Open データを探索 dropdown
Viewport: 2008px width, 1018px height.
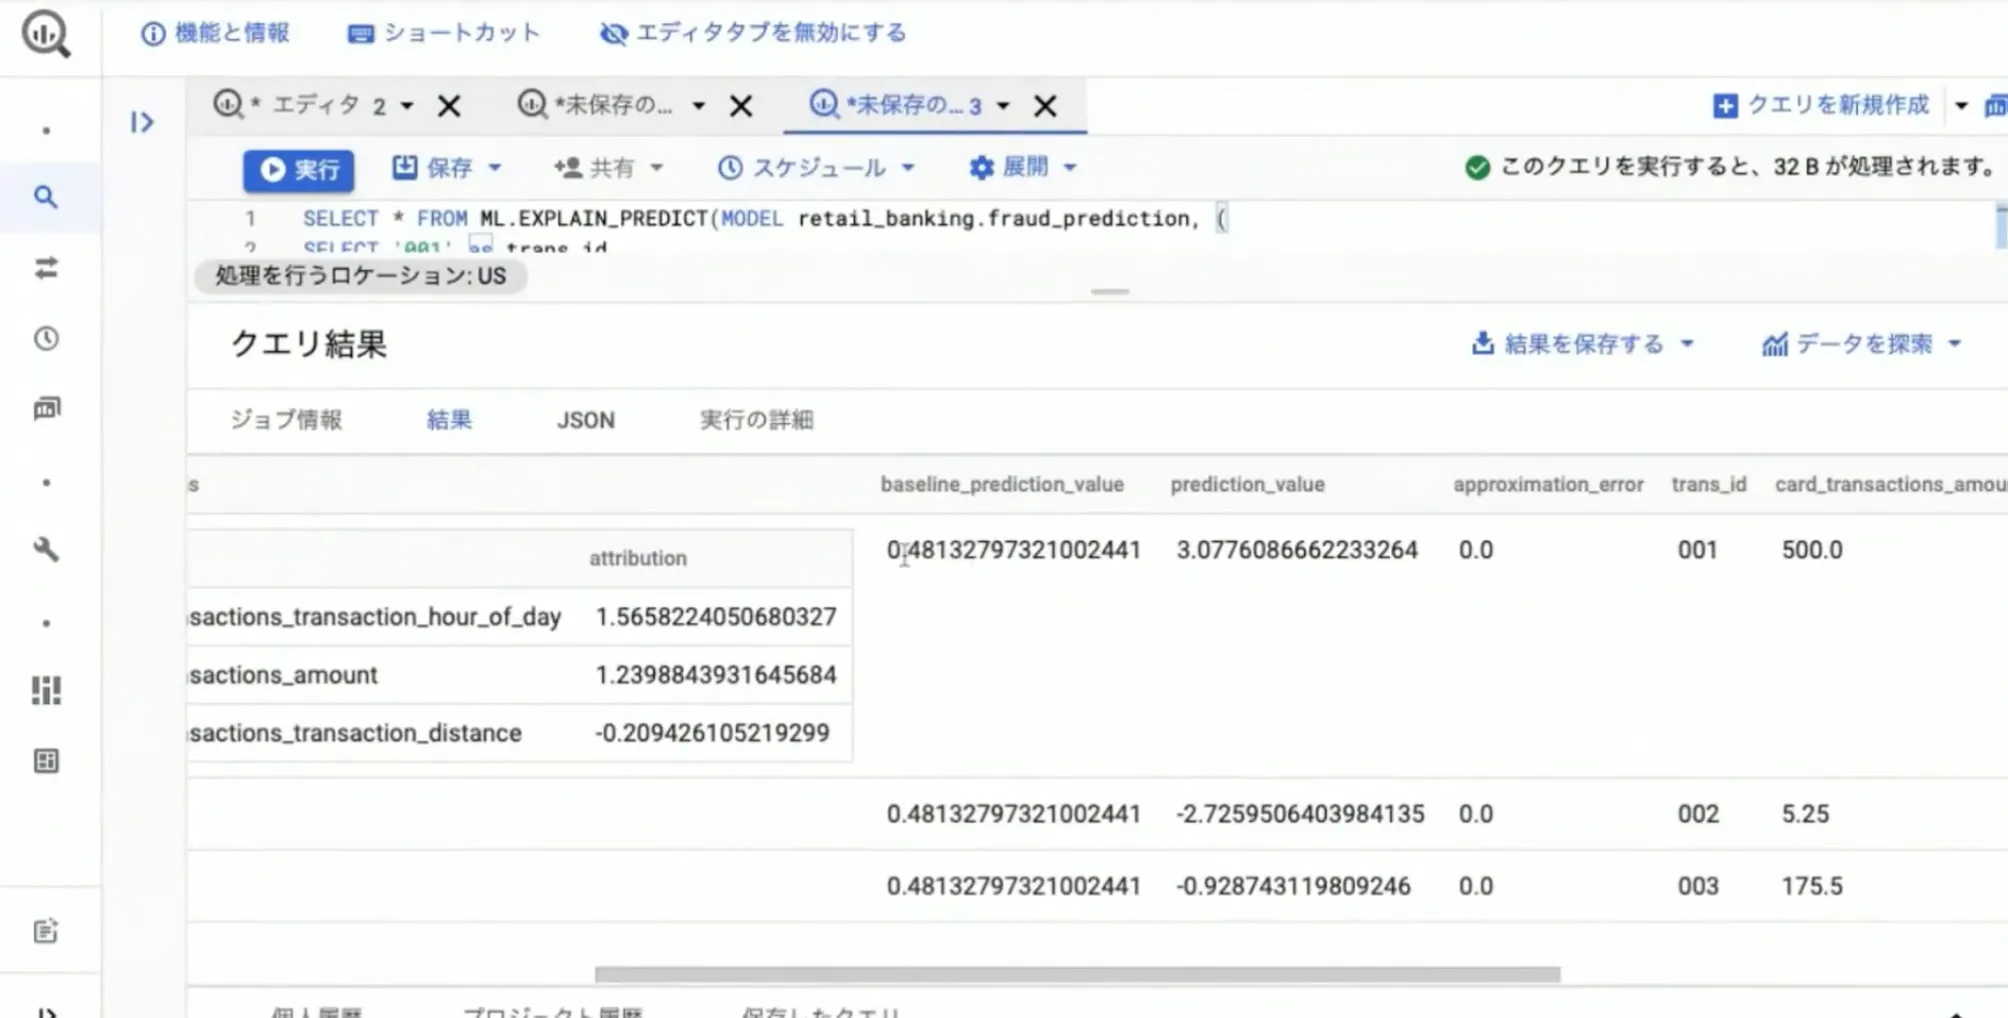pyautogui.click(x=1861, y=344)
